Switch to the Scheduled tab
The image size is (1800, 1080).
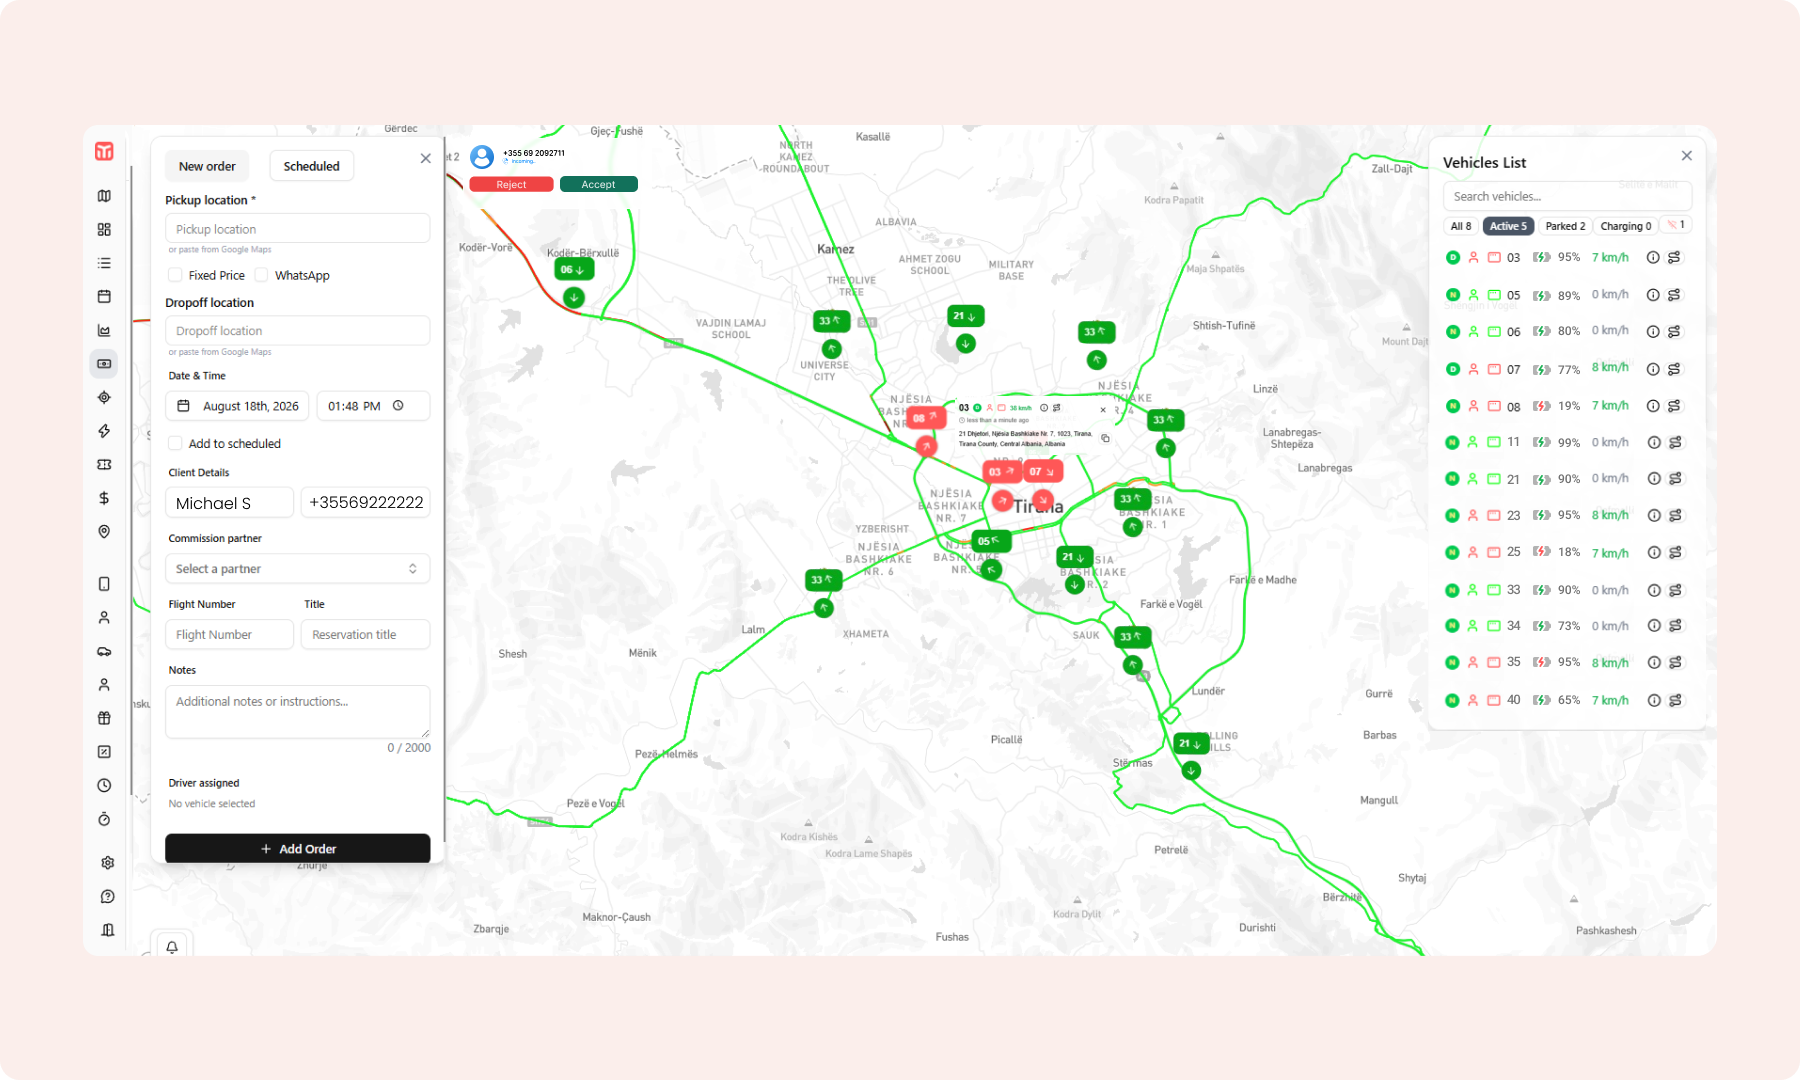click(x=311, y=166)
